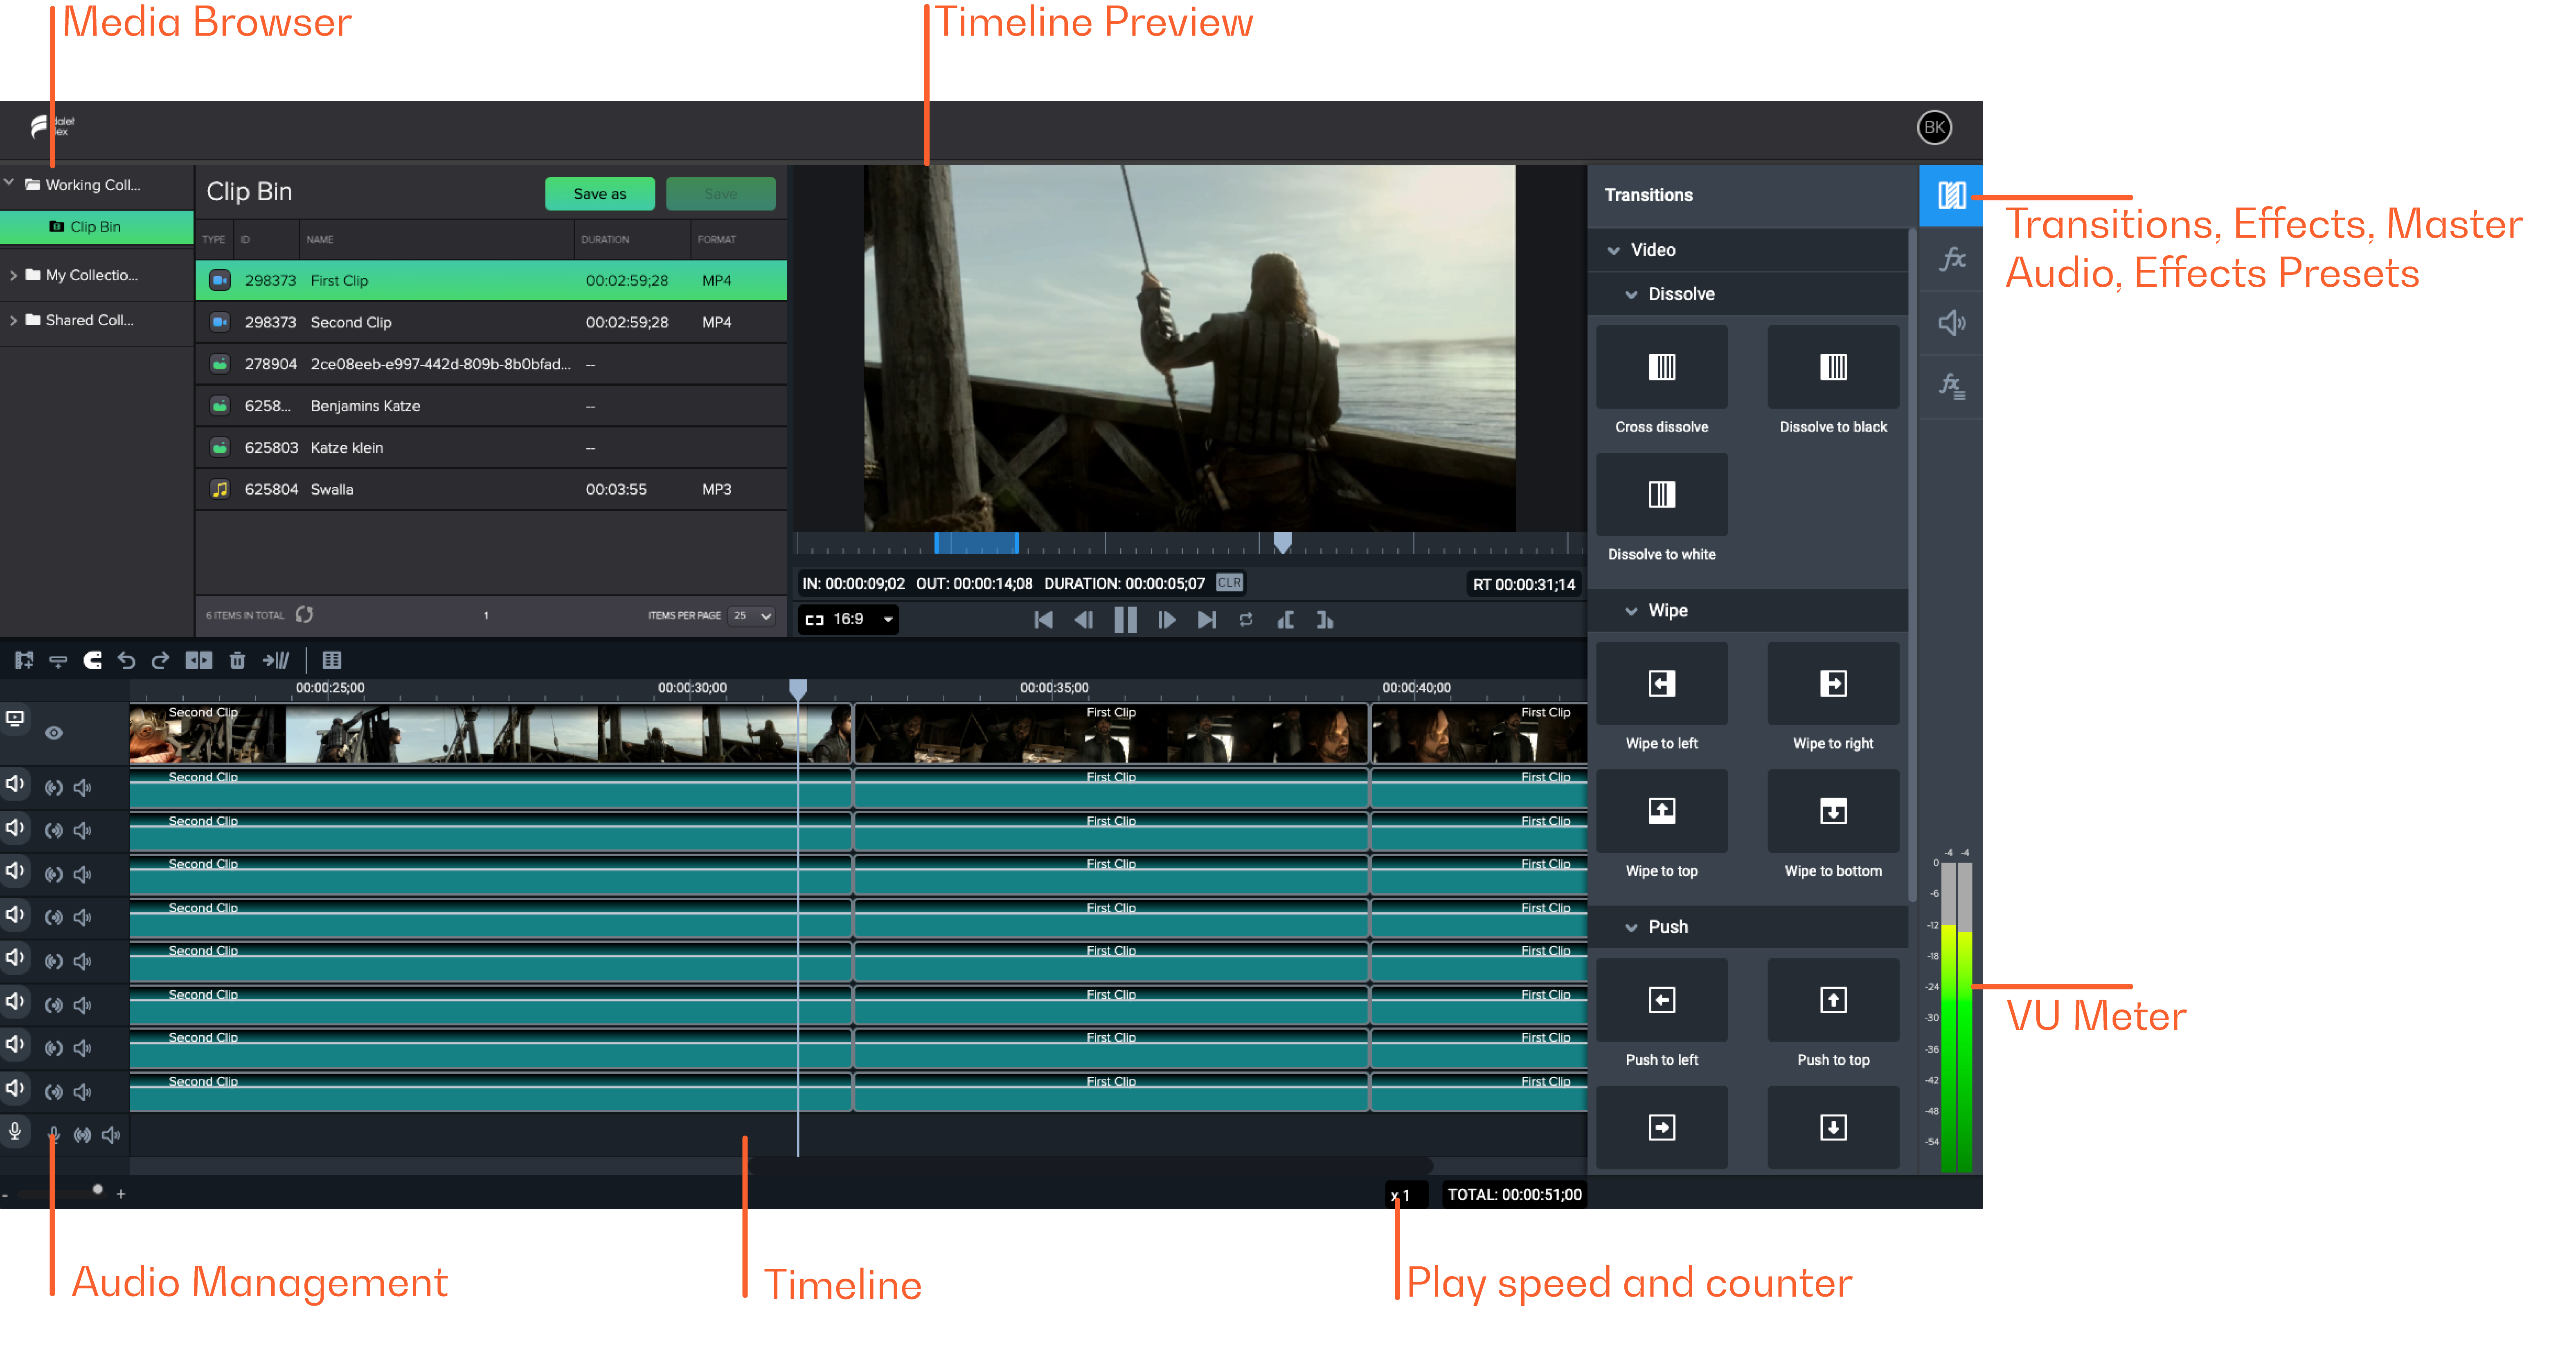This screenshot has height=1349, width=2576.
Task: Click the Save as button
Action: pos(599,193)
